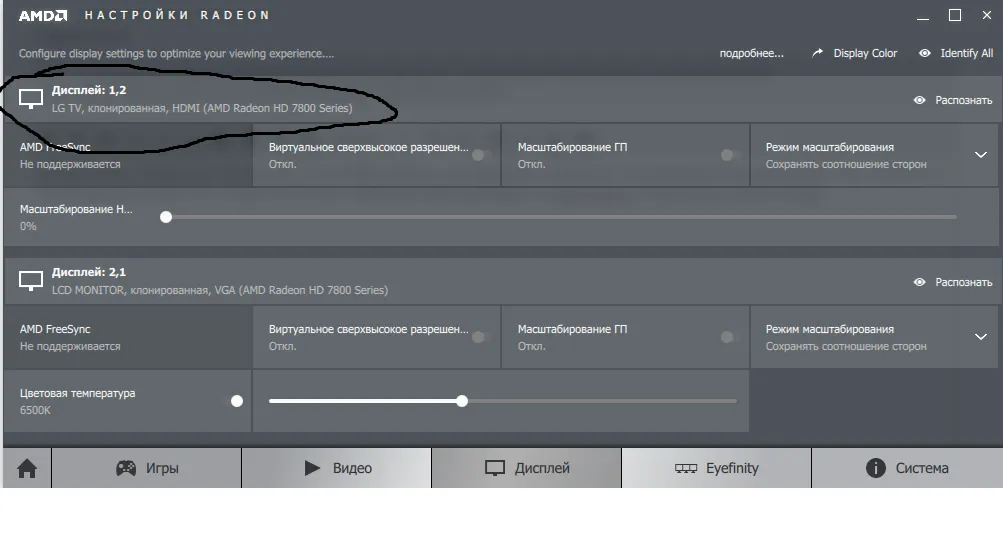Click the AMD logo in title bar

[43, 15]
